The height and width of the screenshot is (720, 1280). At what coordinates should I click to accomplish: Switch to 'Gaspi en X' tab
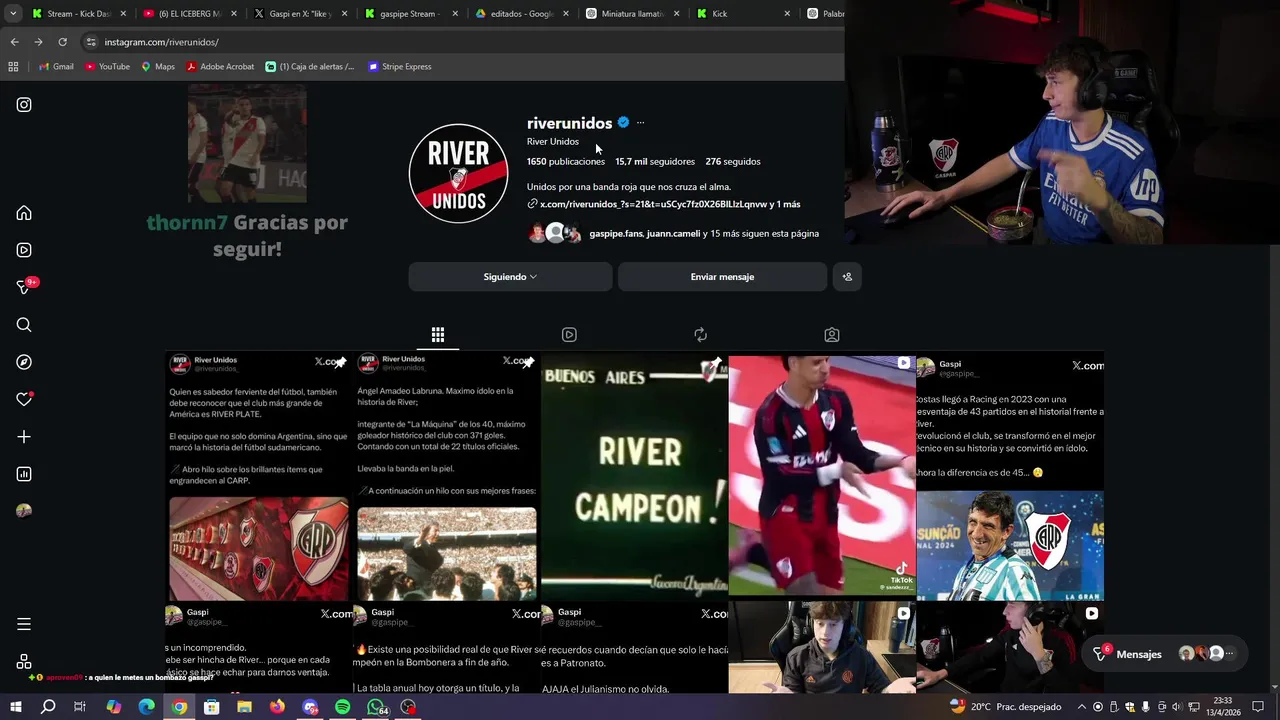point(301,14)
